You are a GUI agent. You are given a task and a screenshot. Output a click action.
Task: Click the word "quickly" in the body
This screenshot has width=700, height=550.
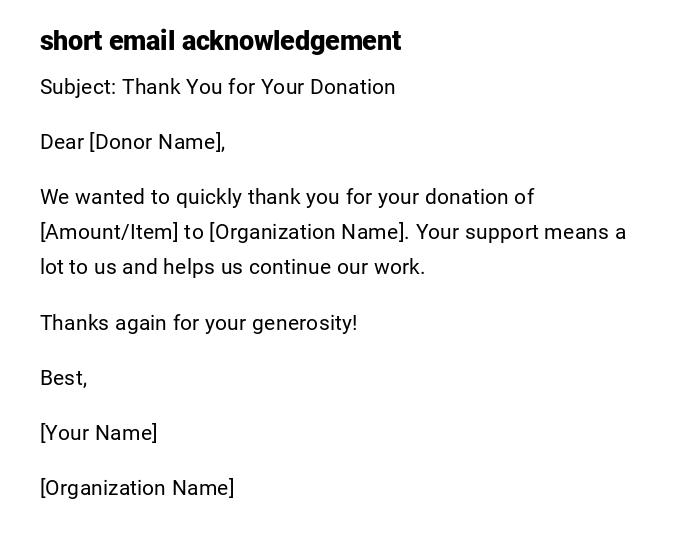[209, 197]
